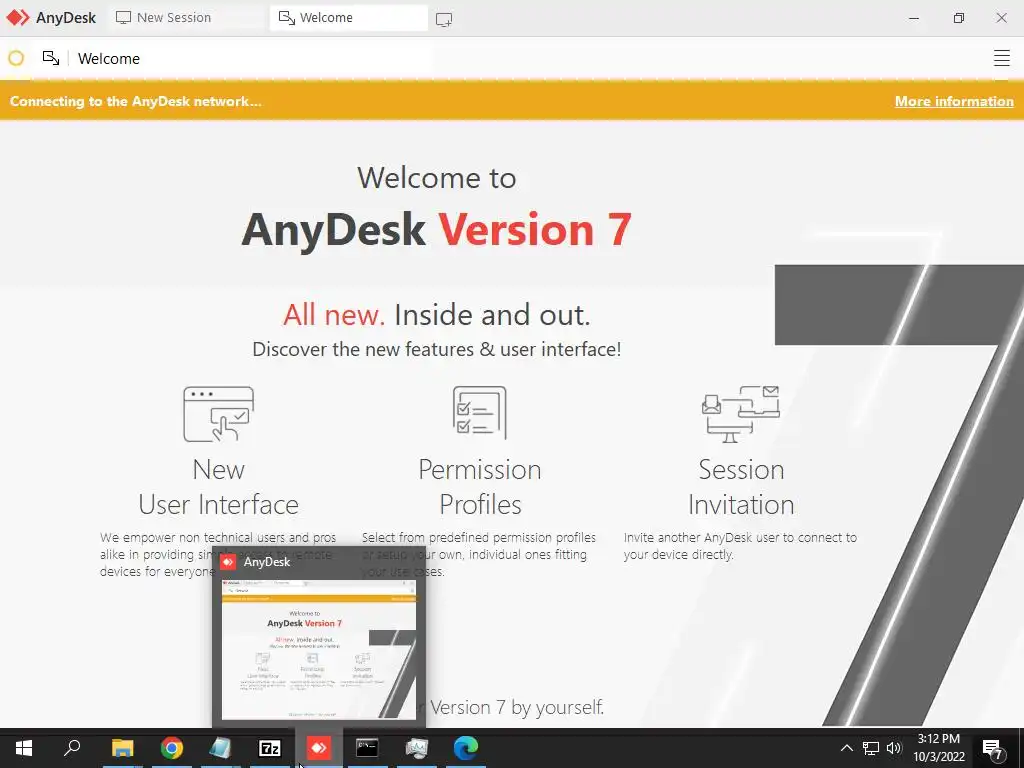Launch Google Chrome from the taskbar

[172, 748]
